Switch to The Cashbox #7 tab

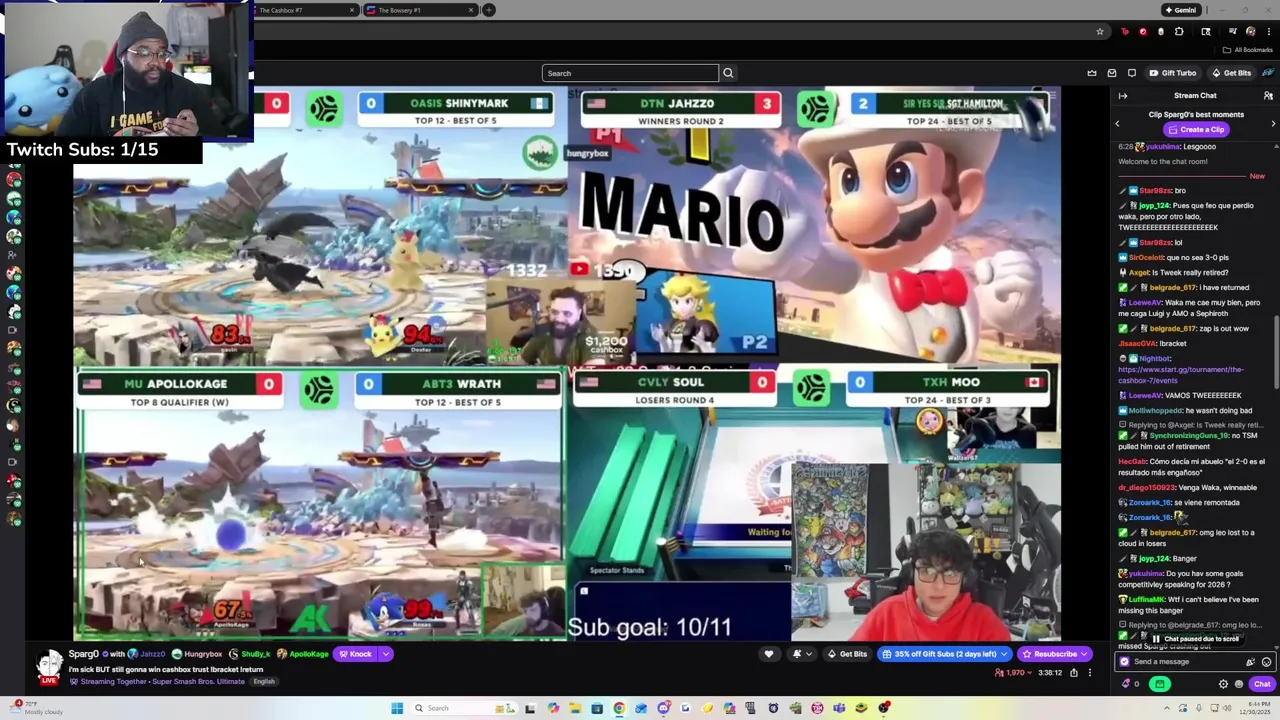(x=300, y=10)
